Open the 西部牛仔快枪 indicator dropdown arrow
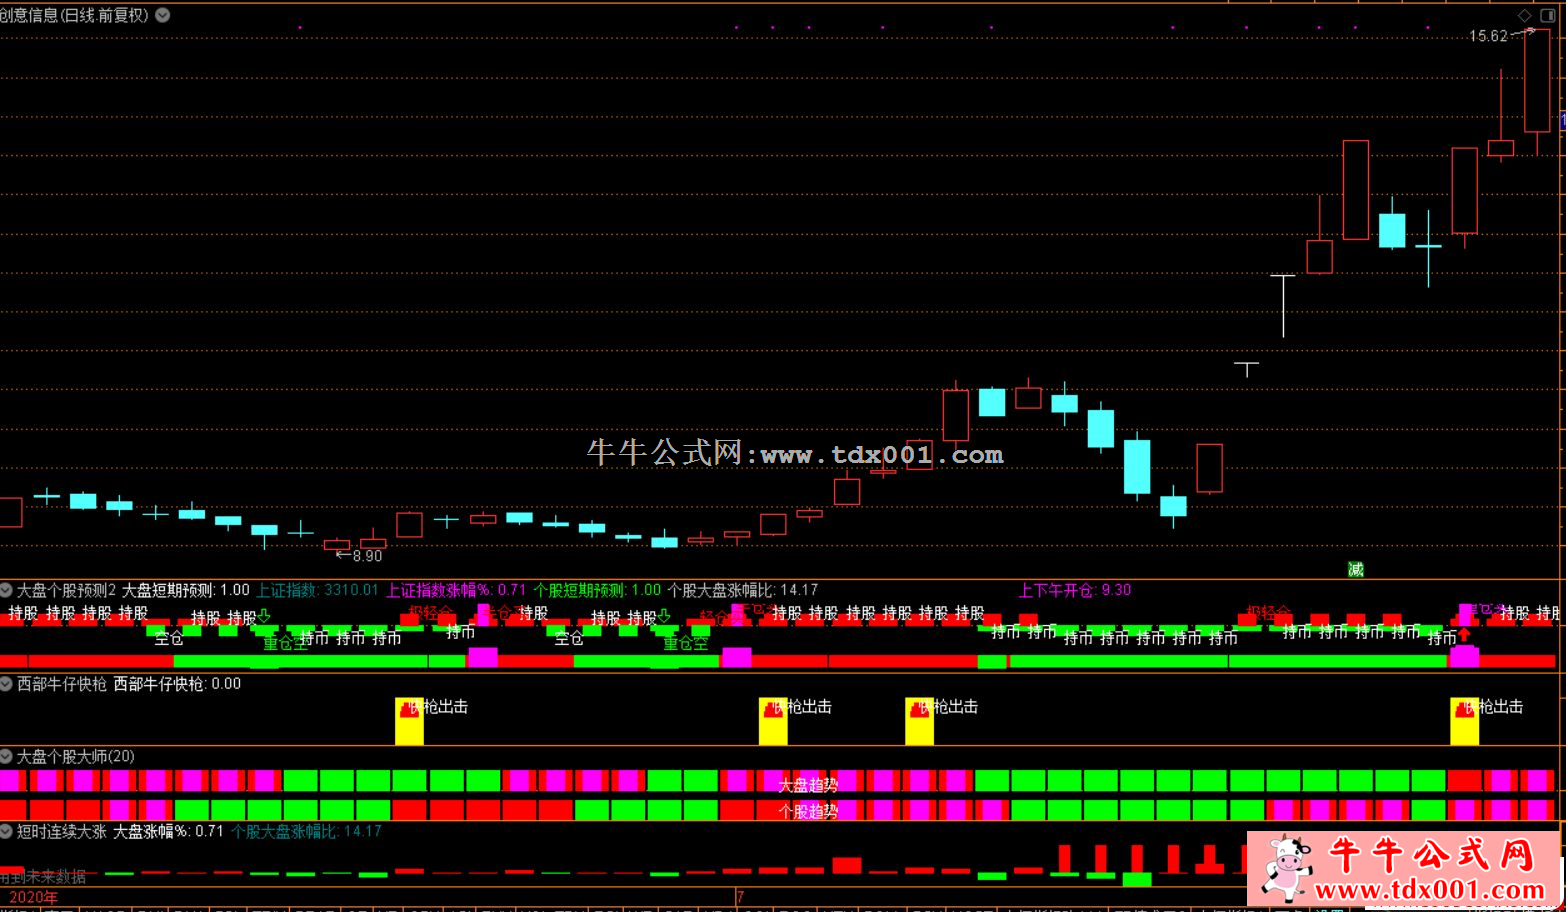Image resolution: width=1566 pixels, height=912 pixels. 7,684
